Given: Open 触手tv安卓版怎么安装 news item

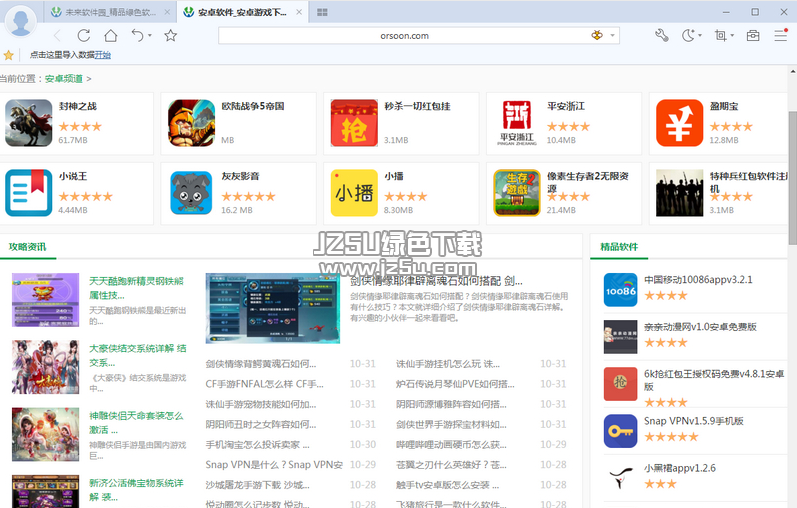Looking at the screenshot, I should click(447, 485).
